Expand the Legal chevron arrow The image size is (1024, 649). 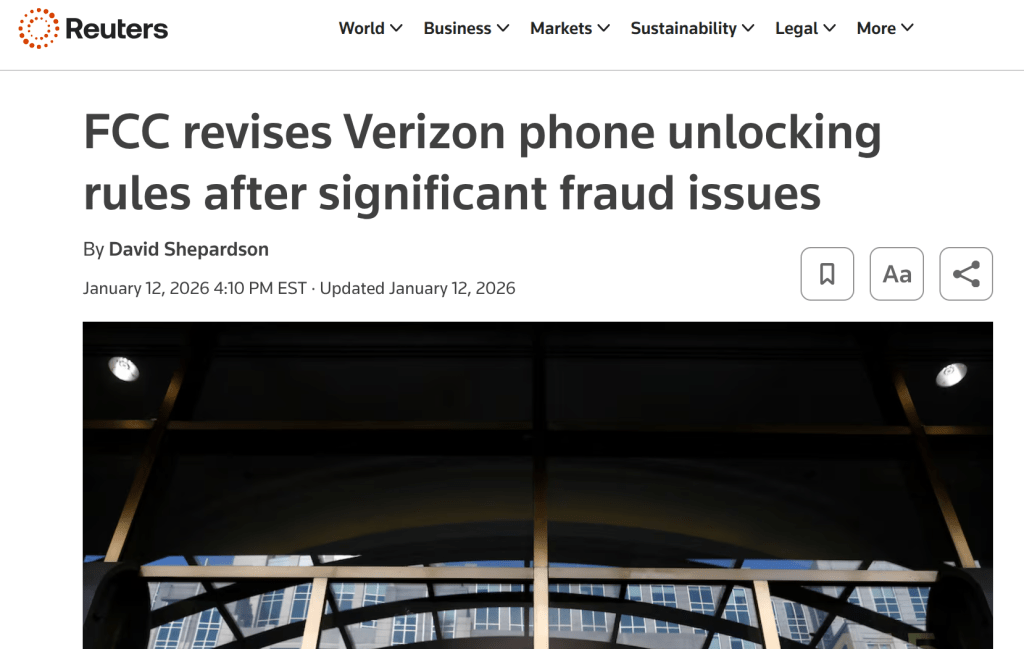pyautogui.click(x=830, y=28)
